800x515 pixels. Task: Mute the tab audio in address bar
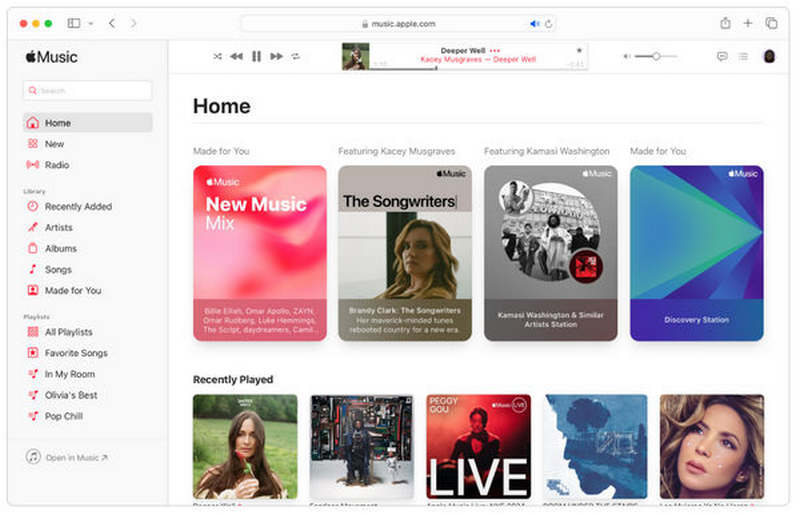click(534, 23)
